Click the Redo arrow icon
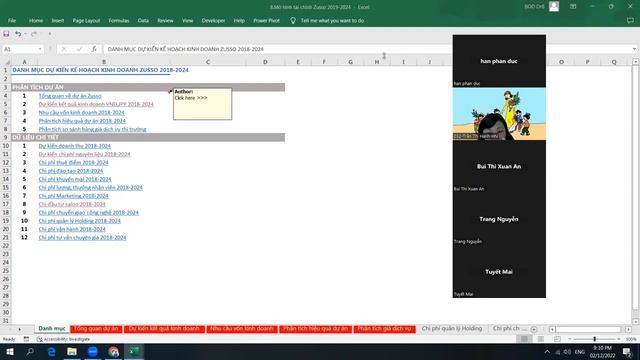This screenshot has width=640, height=360. (x=34, y=34)
